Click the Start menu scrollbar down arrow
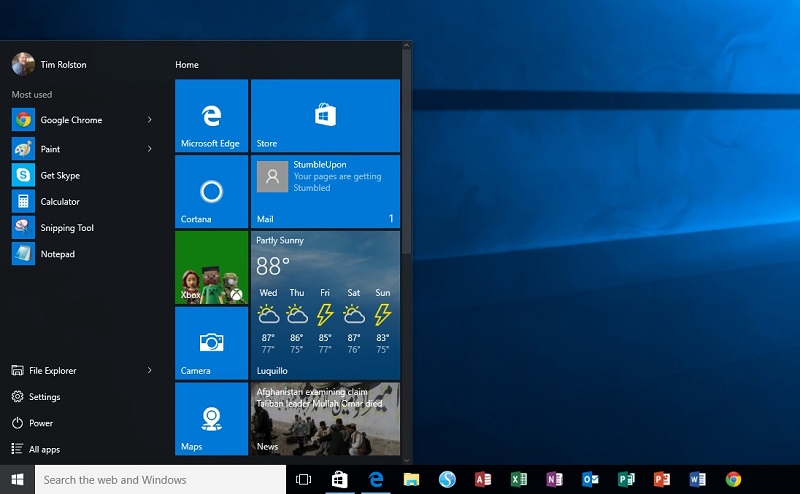The width and height of the screenshot is (800, 494). pyautogui.click(x=406, y=460)
